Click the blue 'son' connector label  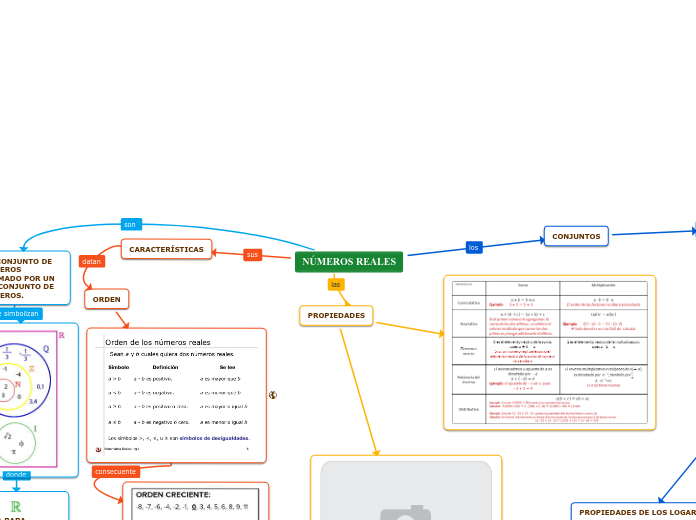pos(130,224)
